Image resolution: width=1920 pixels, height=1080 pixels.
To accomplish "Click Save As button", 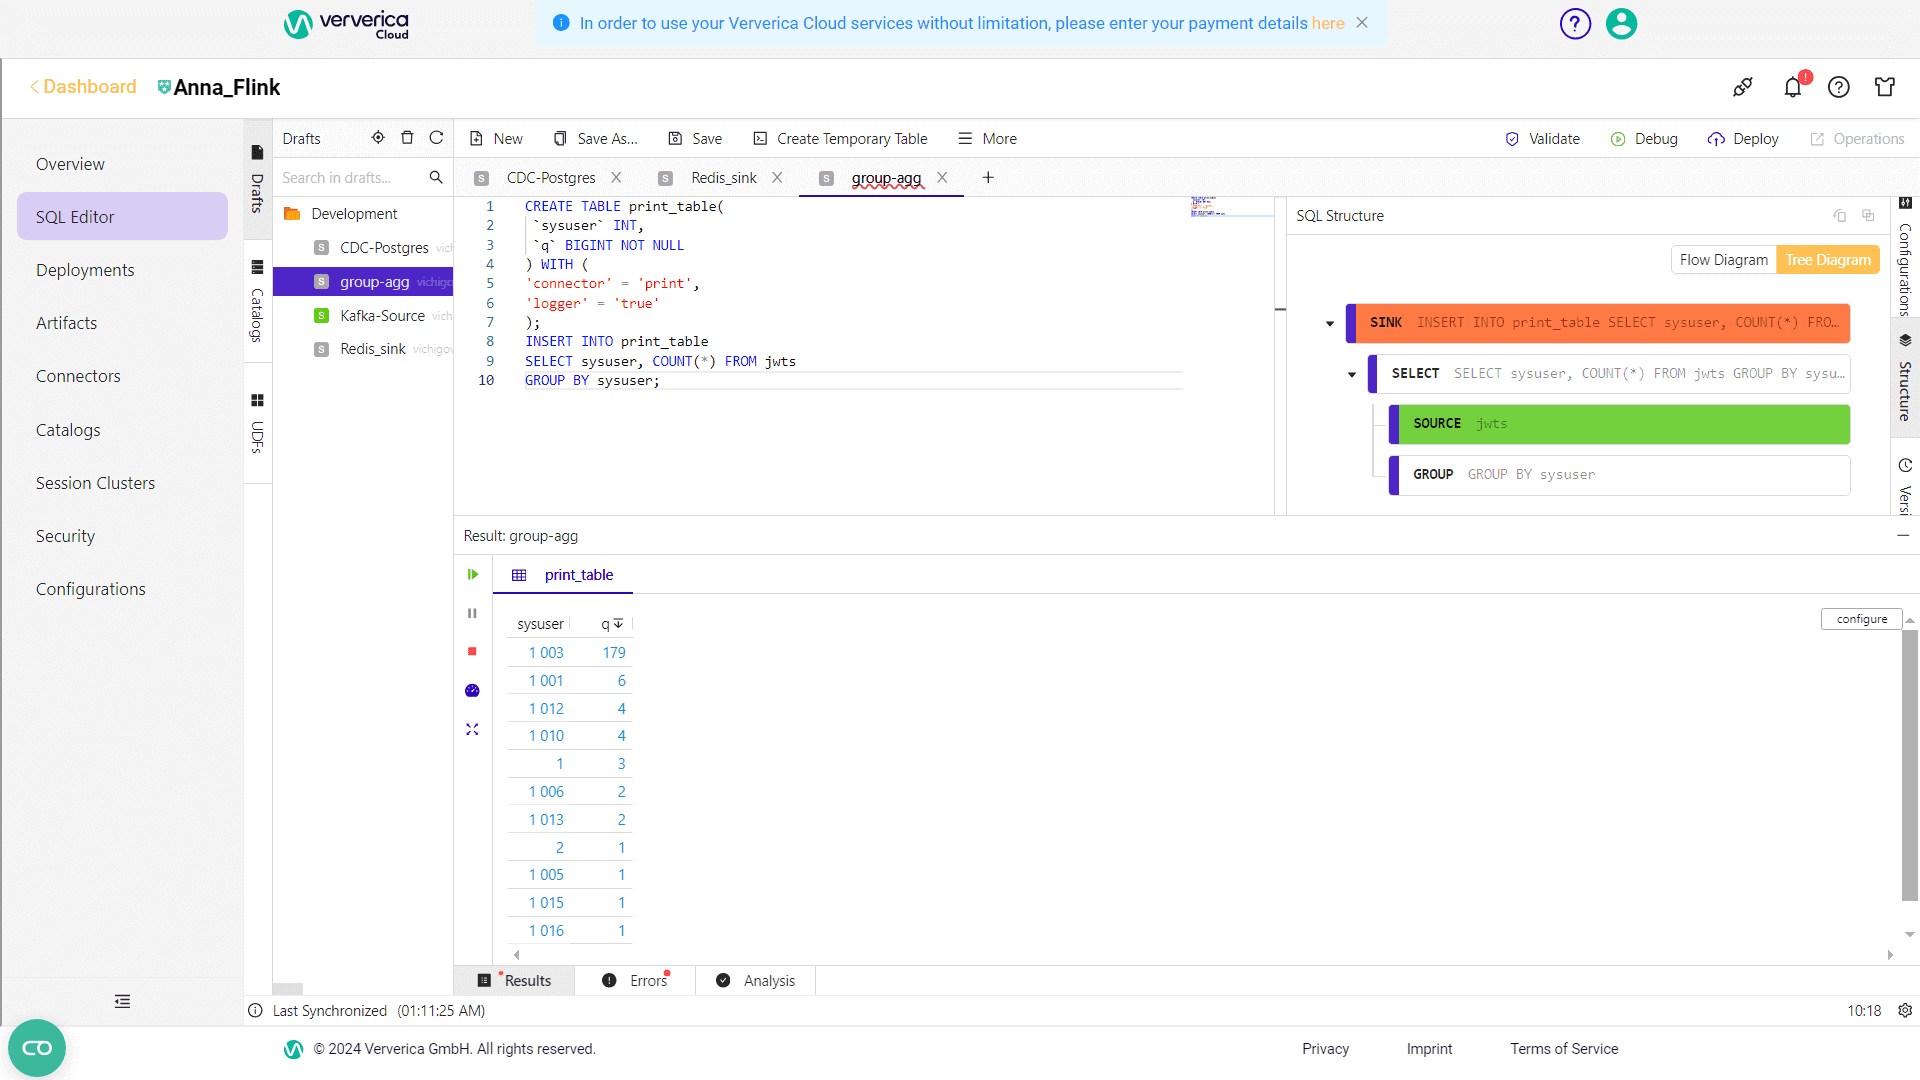I will 596,138.
